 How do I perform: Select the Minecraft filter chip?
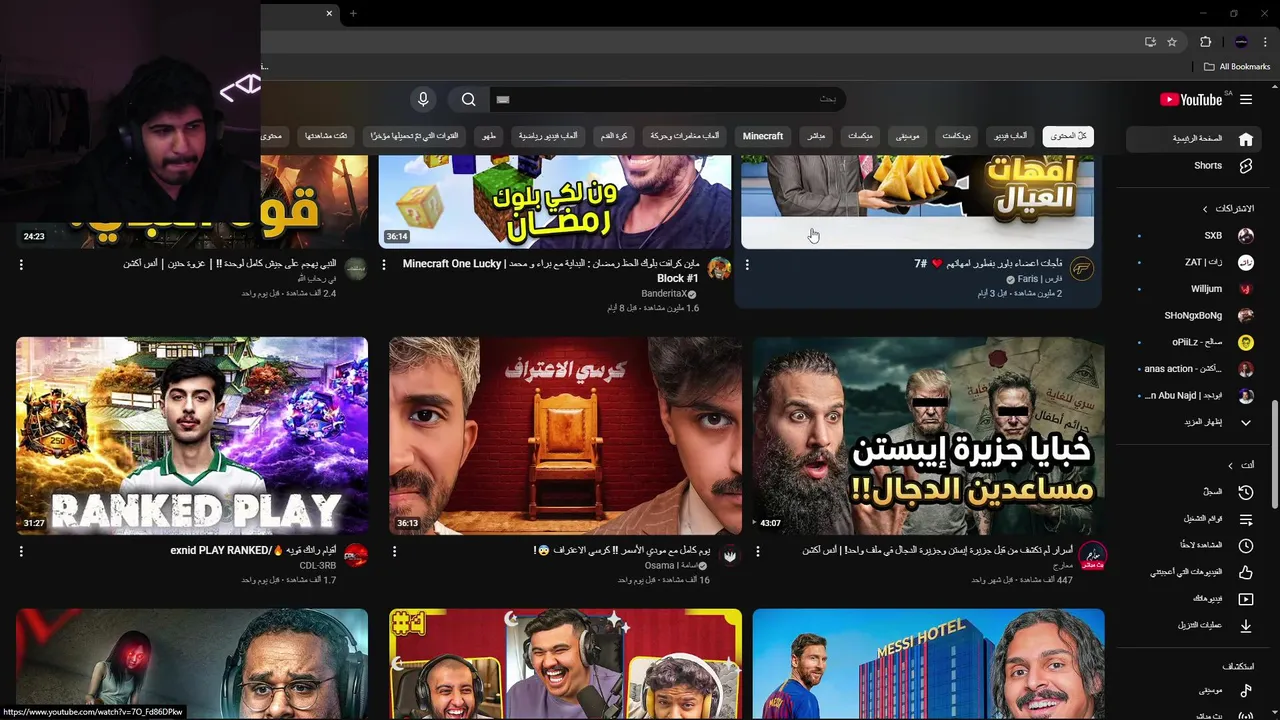pos(763,136)
